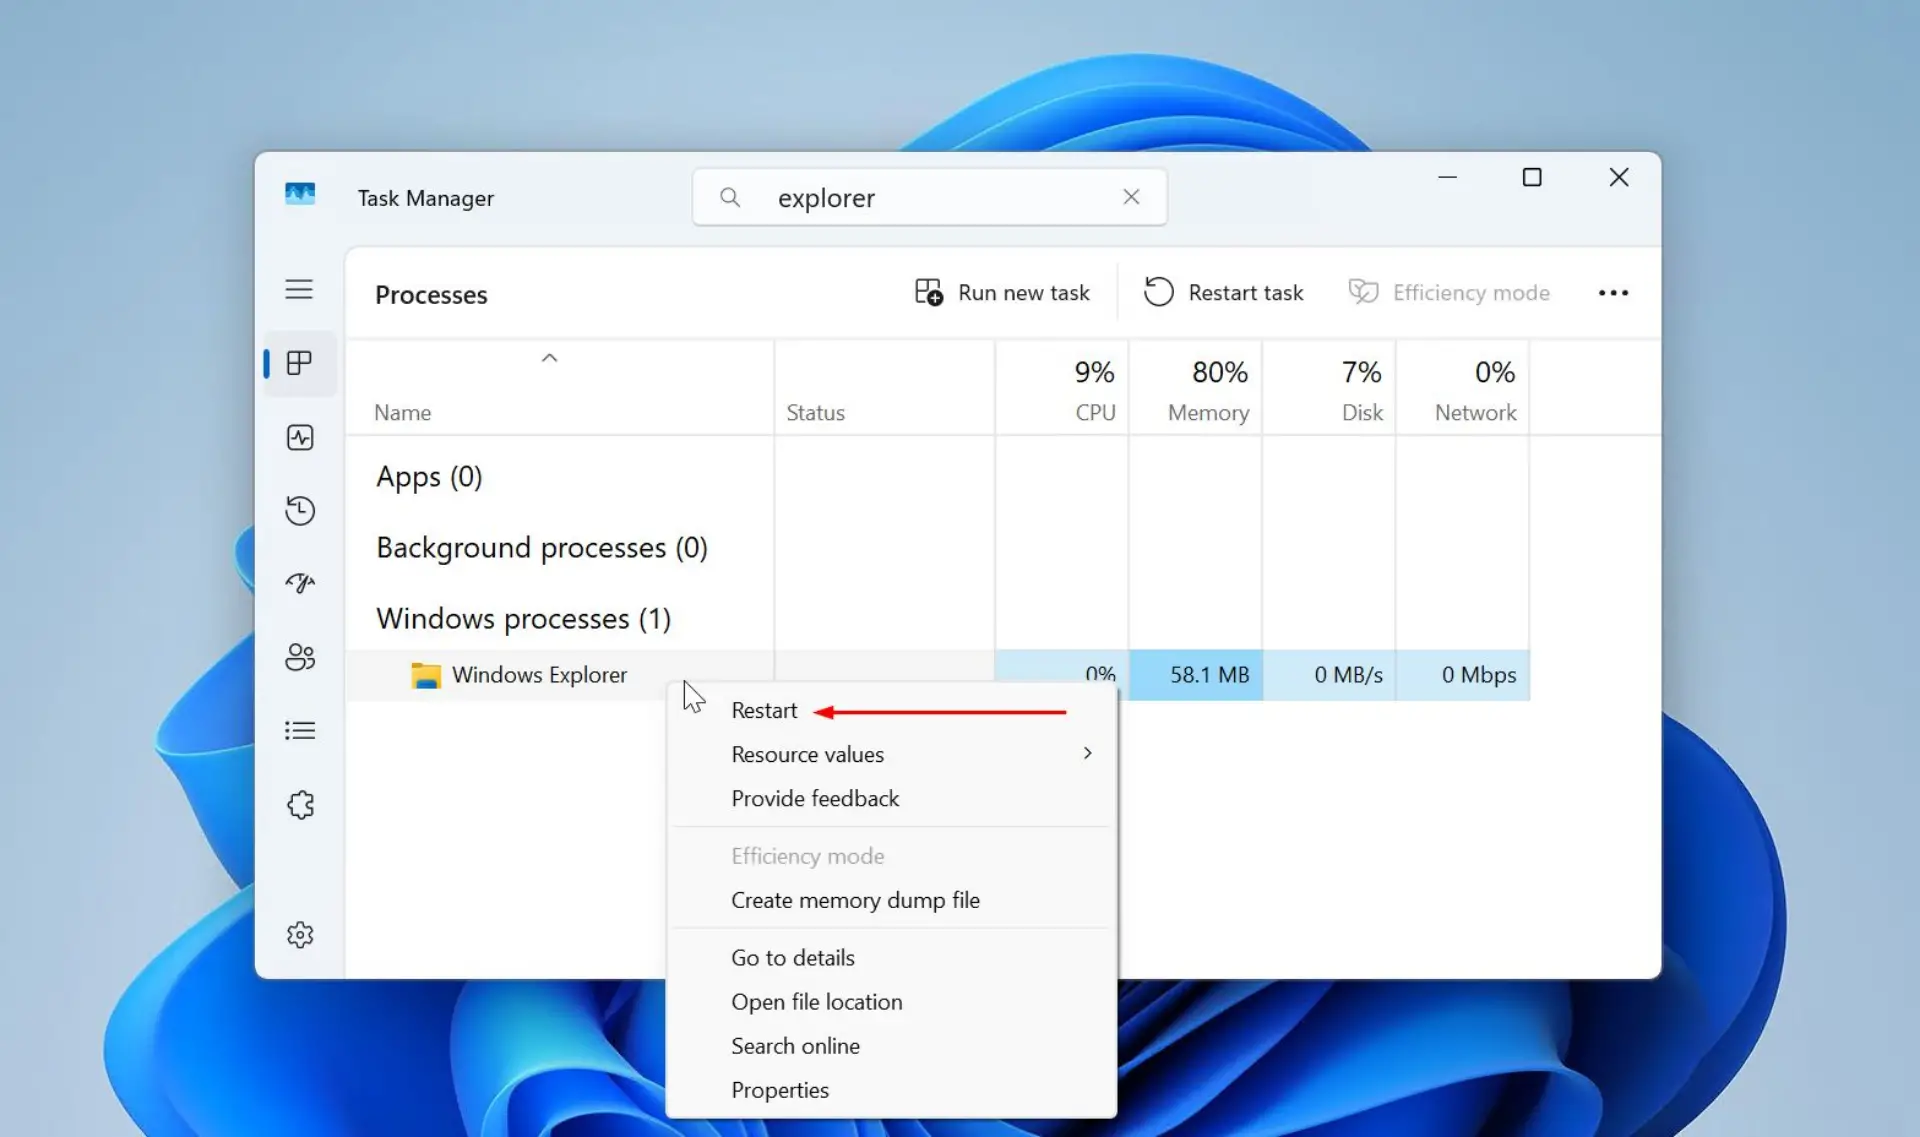Image resolution: width=1920 pixels, height=1137 pixels.
Task: Sort by the Name column header
Action: pyautogui.click(x=403, y=413)
